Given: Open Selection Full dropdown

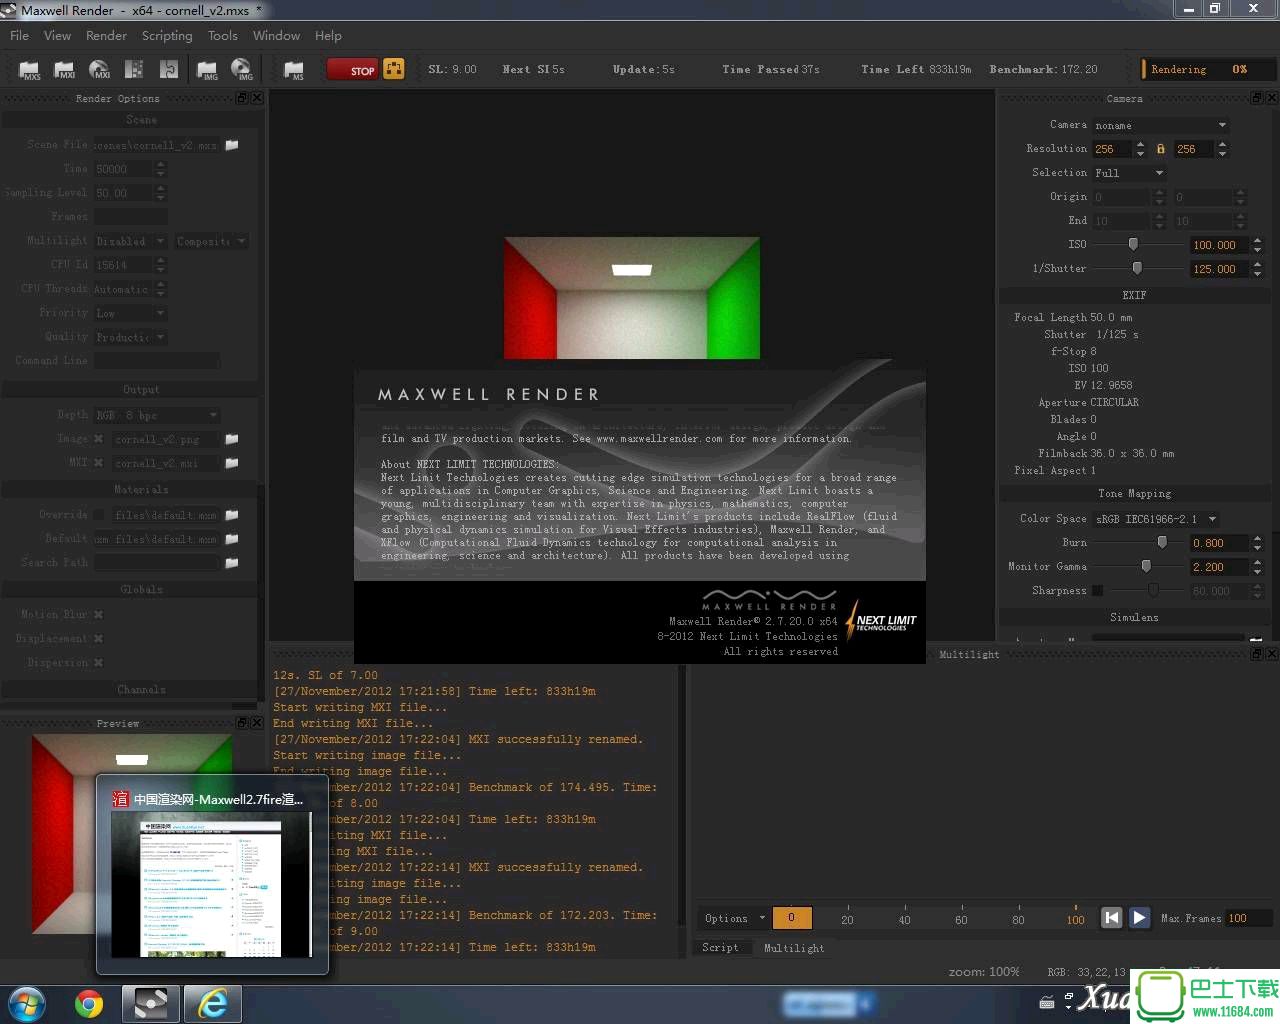Looking at the screenshot, I should tap(1129, 173).
